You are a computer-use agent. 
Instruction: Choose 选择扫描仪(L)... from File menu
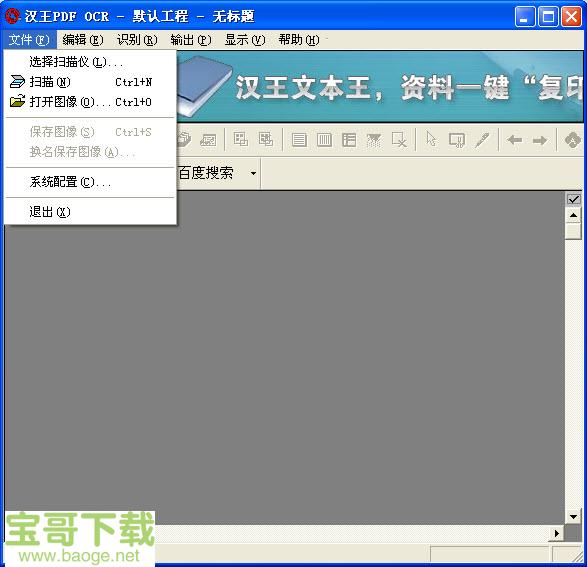tap(90, 62)
